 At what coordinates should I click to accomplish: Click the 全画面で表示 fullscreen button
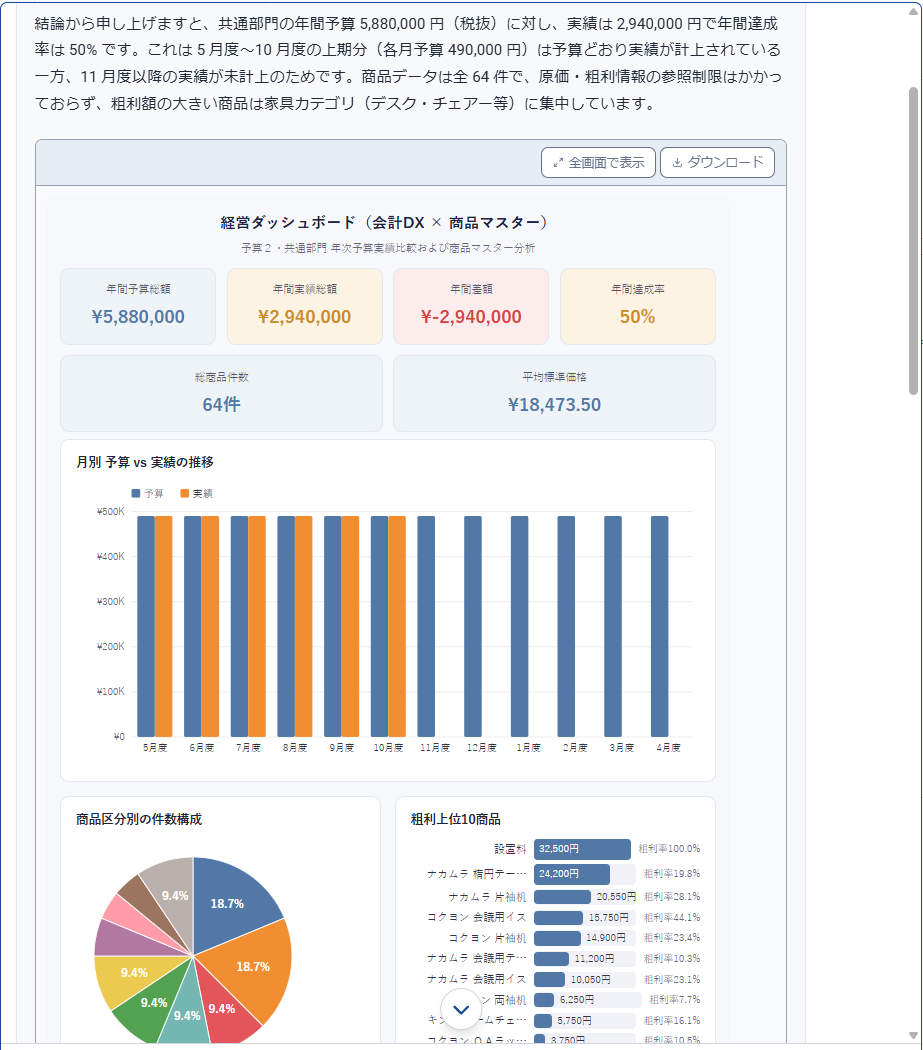pos(598,163)
